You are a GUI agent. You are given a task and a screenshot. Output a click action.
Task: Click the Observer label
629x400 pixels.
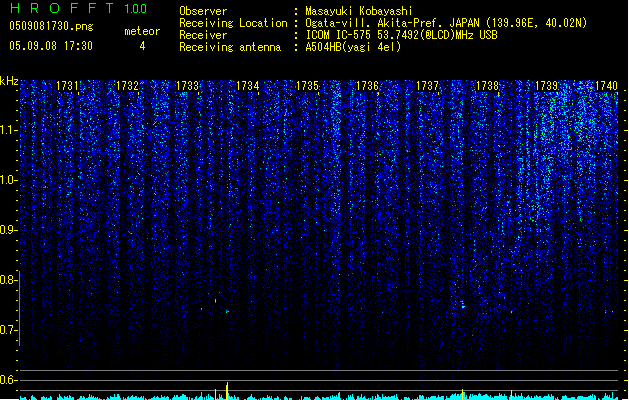203,11
